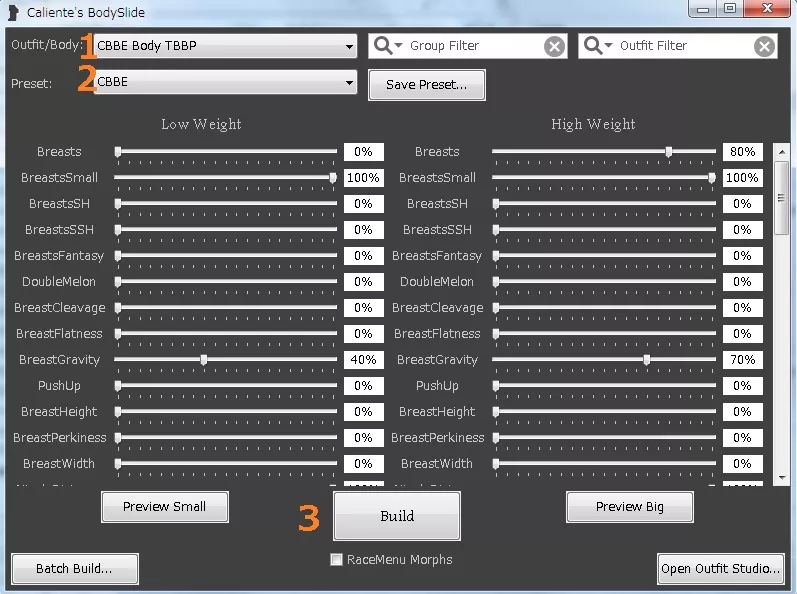Click the Low Weight BreastPerkiness slider handle
This screenshot has width=797, height=594.
point(118,437)
